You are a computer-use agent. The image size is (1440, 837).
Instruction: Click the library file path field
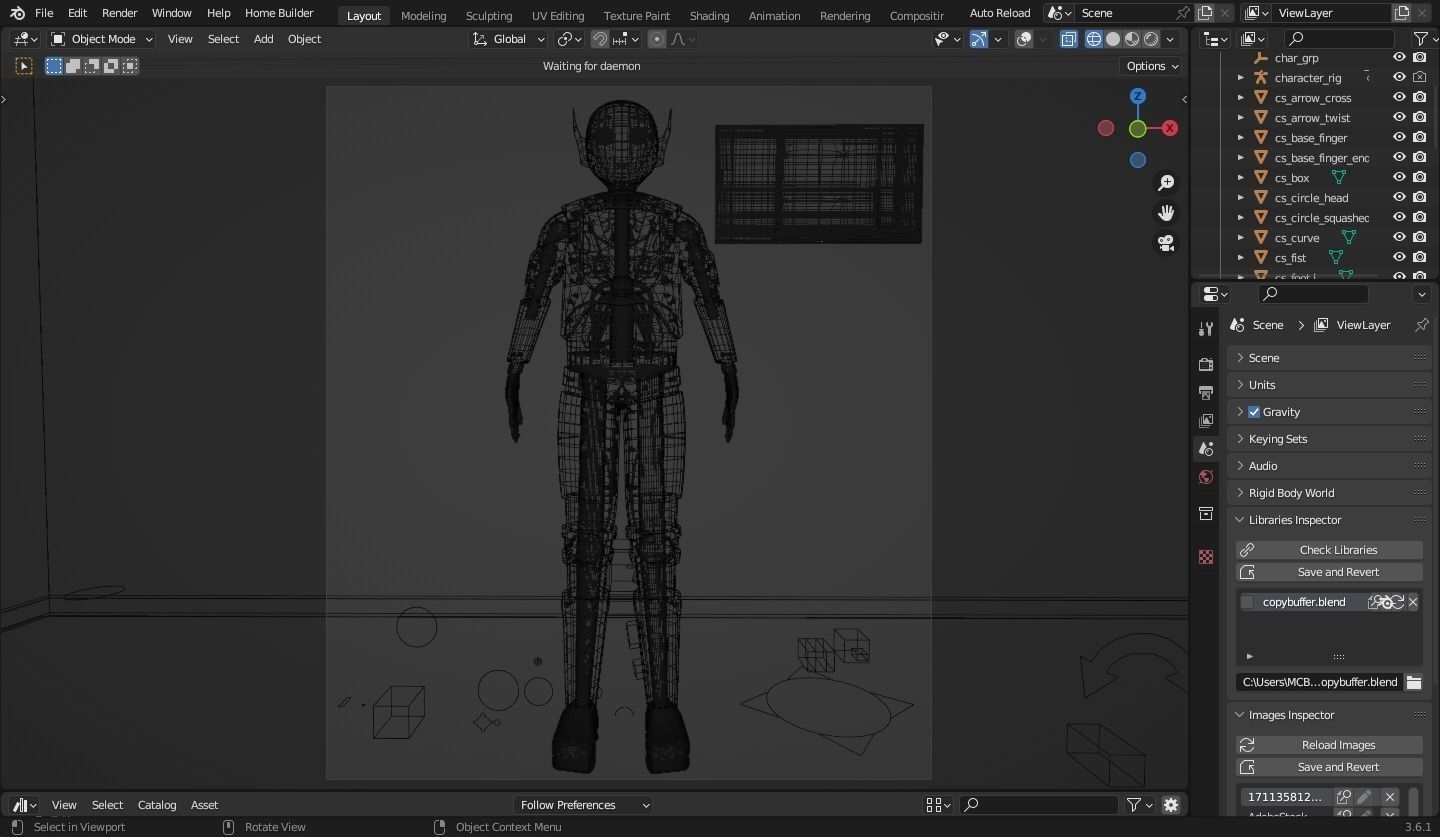pos(1319,682)
